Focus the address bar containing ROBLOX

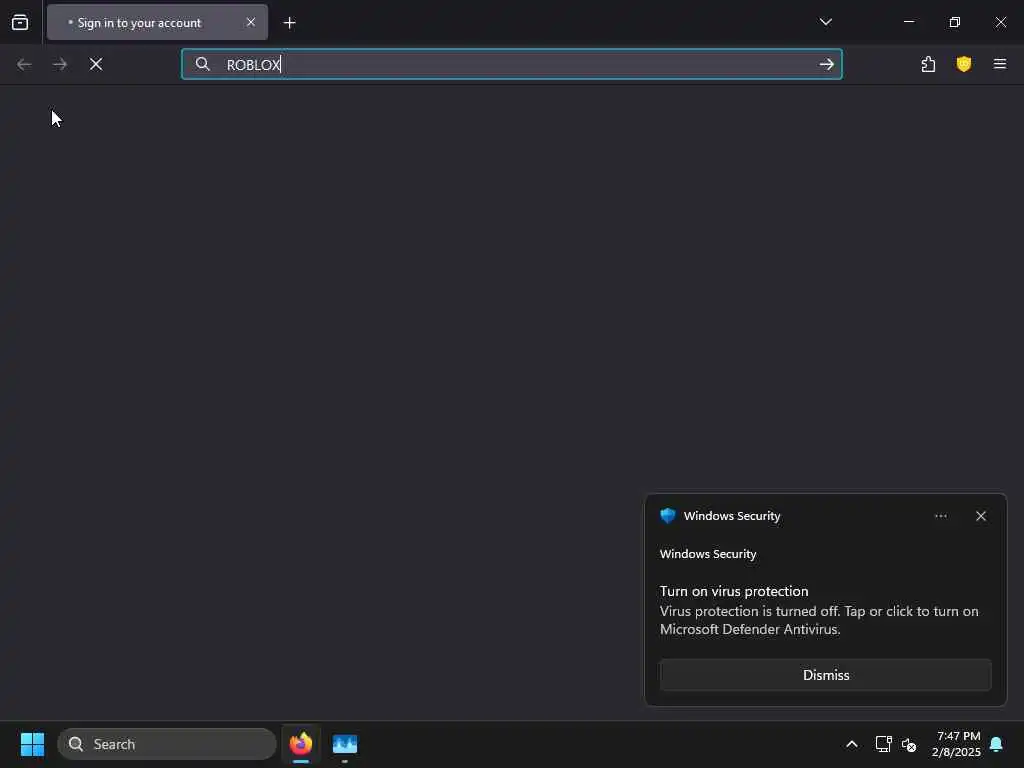[x=511, y=64]
